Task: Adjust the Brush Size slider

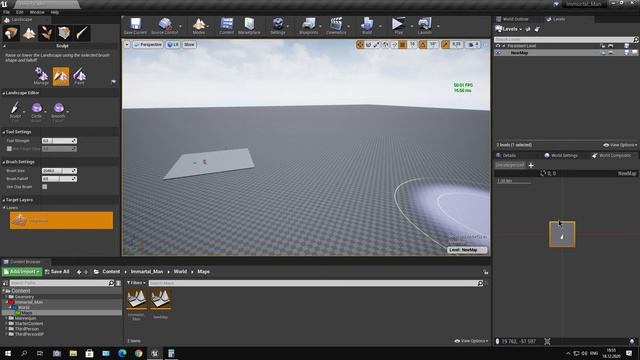Action: coord(59,171)
